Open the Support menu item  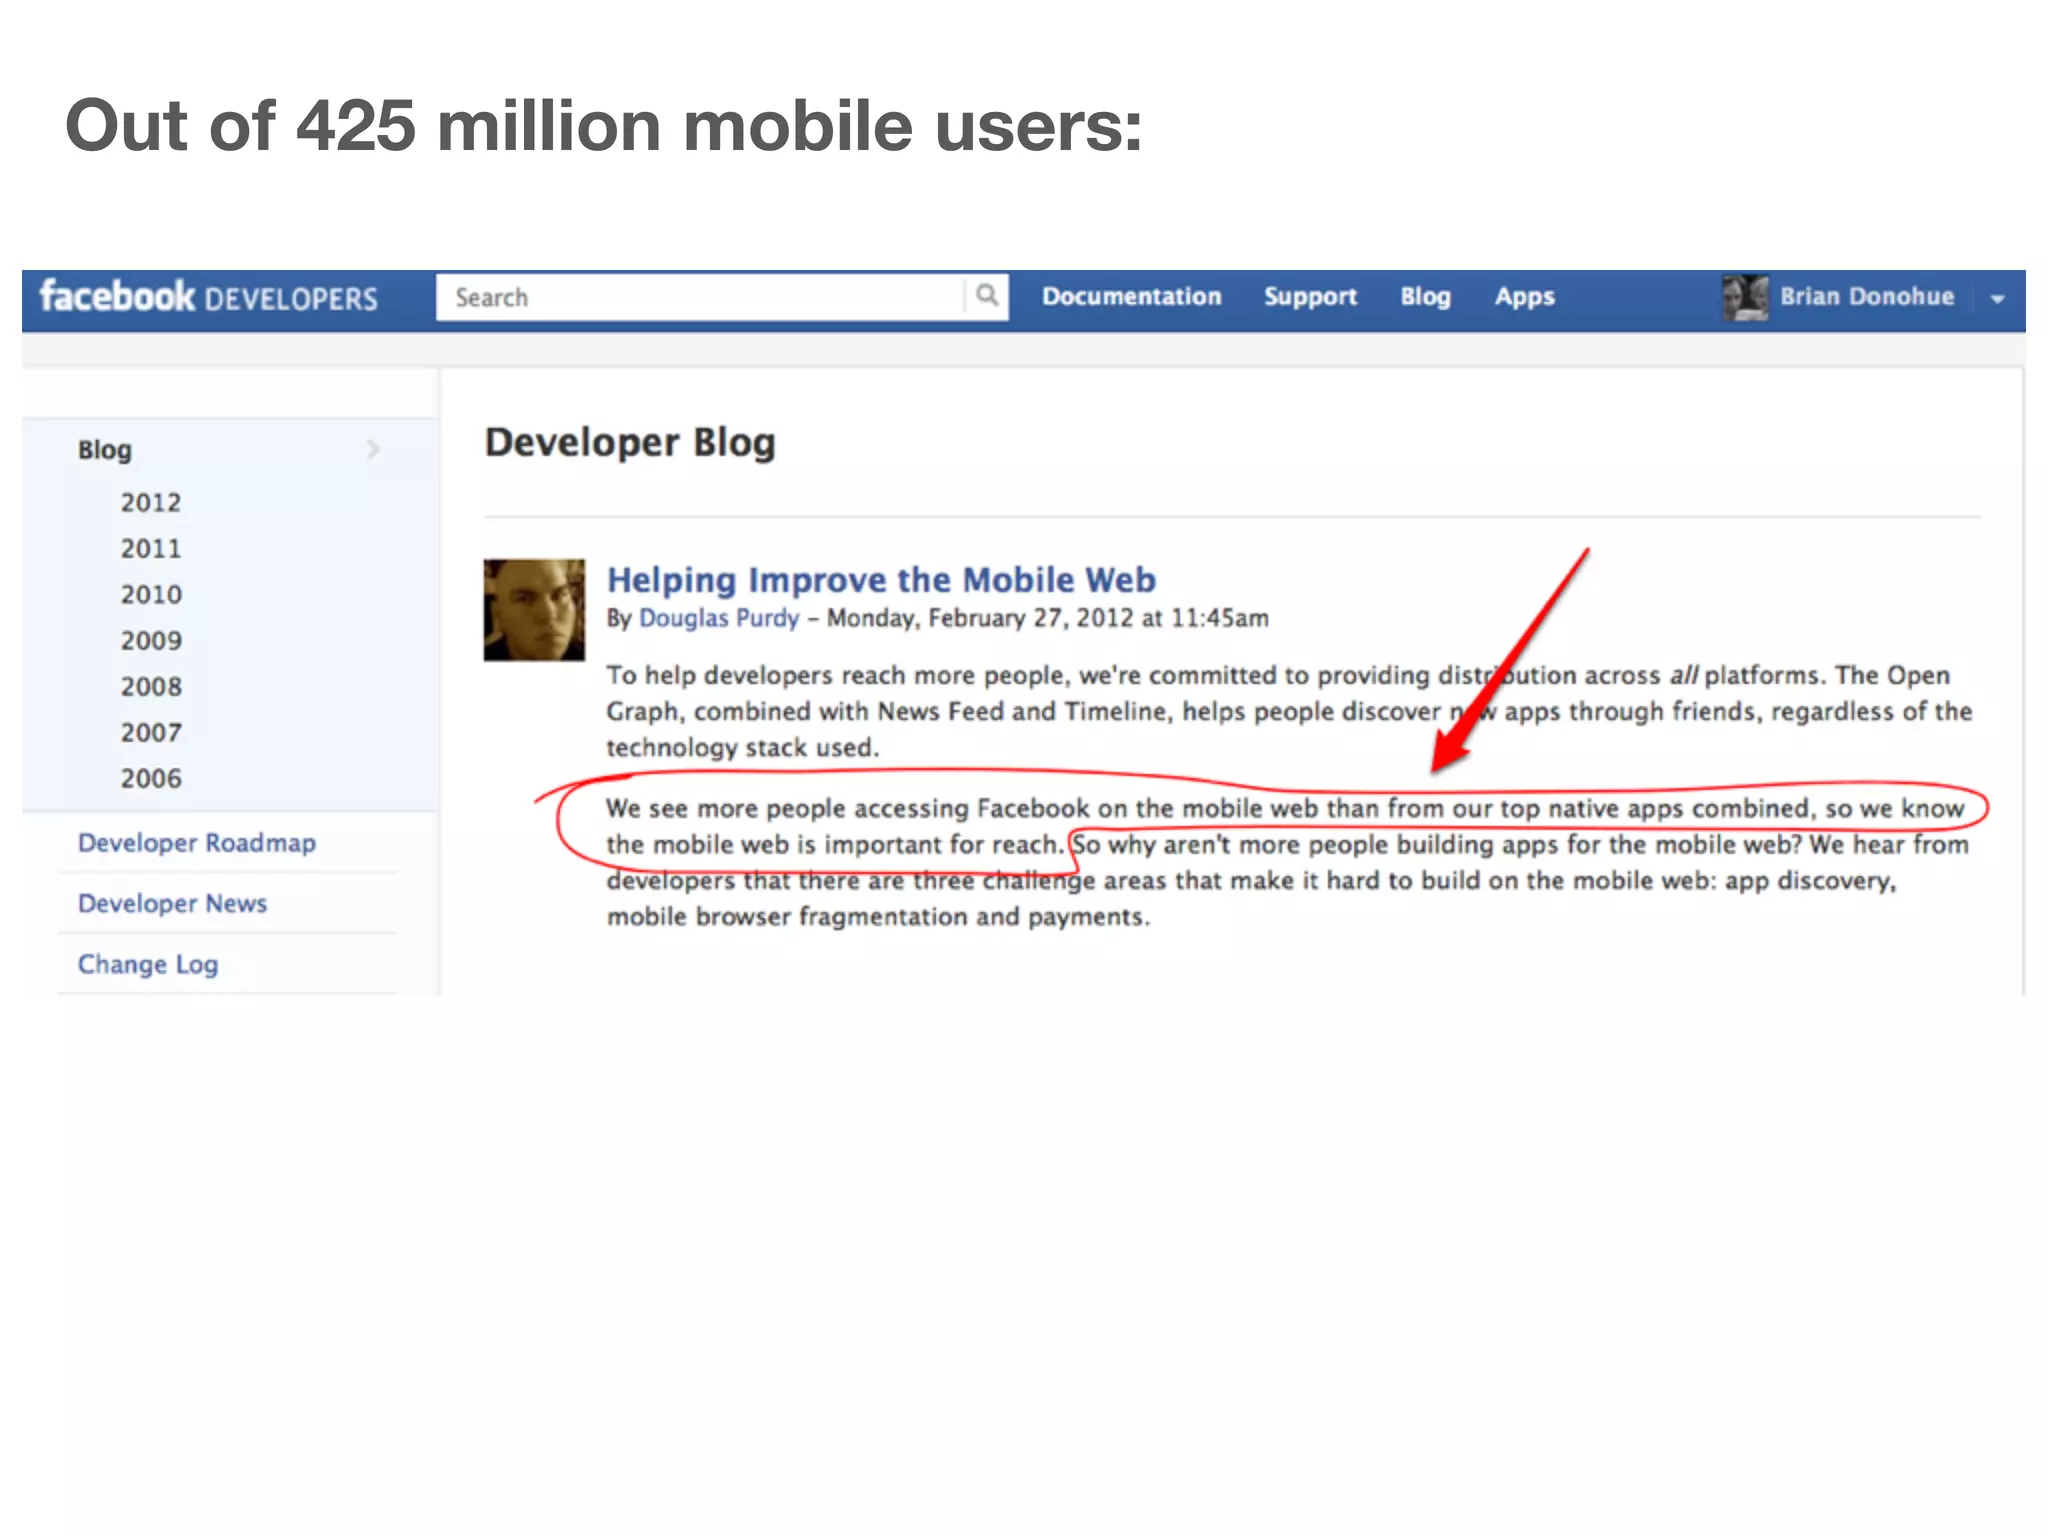(1310, 297)
